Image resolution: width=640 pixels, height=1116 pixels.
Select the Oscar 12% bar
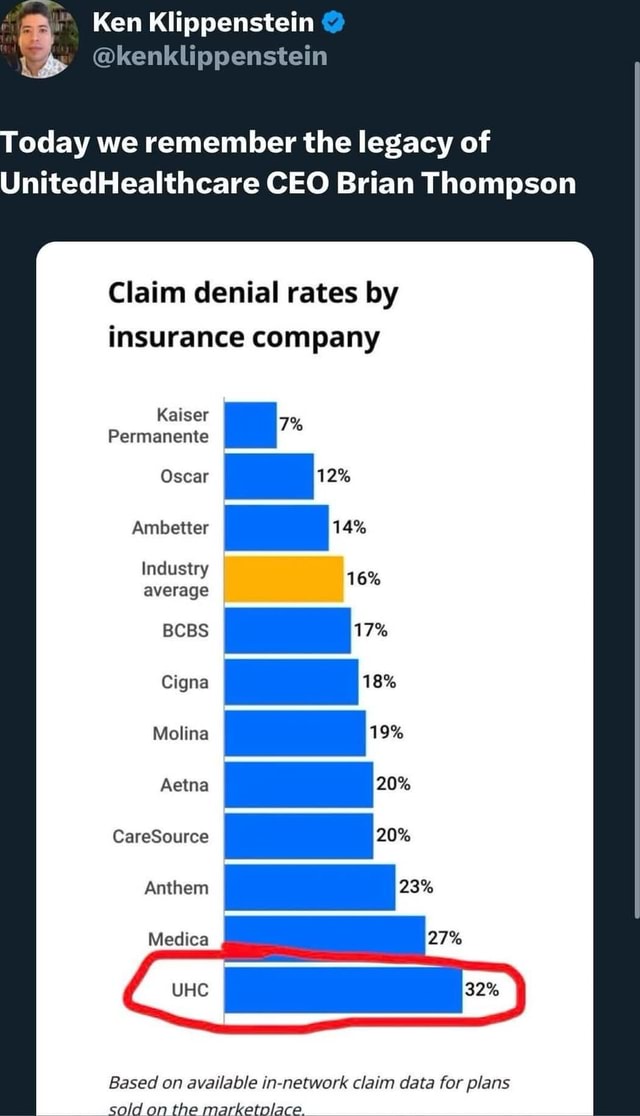269,476
